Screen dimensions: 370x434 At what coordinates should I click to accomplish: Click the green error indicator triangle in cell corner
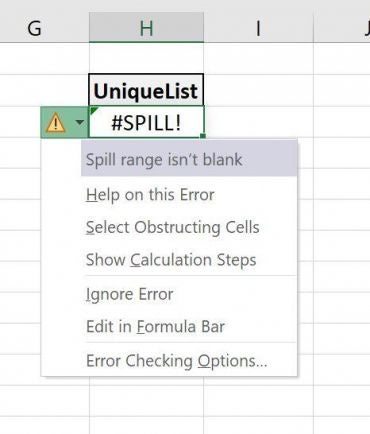coord(93,110)
